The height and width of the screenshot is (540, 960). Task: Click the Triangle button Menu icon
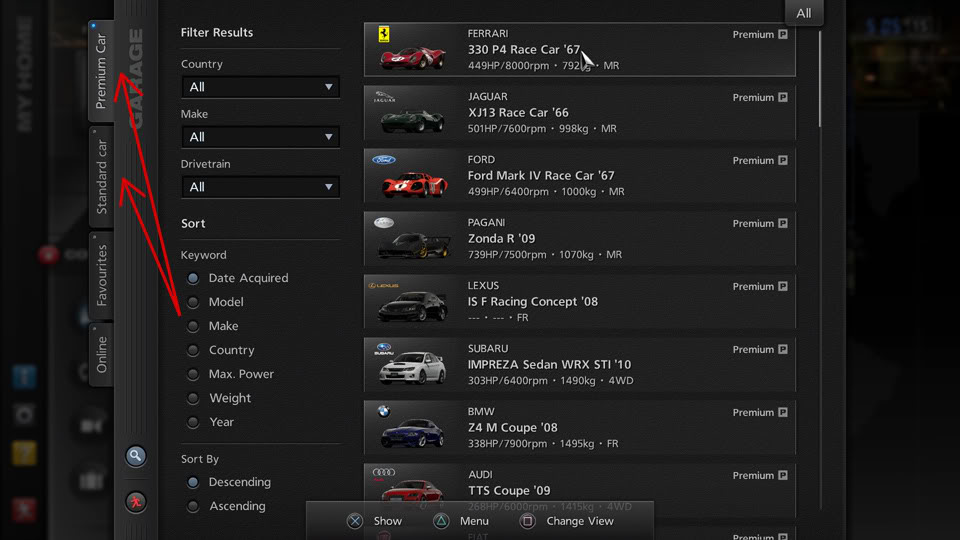(x=441, y=521)
